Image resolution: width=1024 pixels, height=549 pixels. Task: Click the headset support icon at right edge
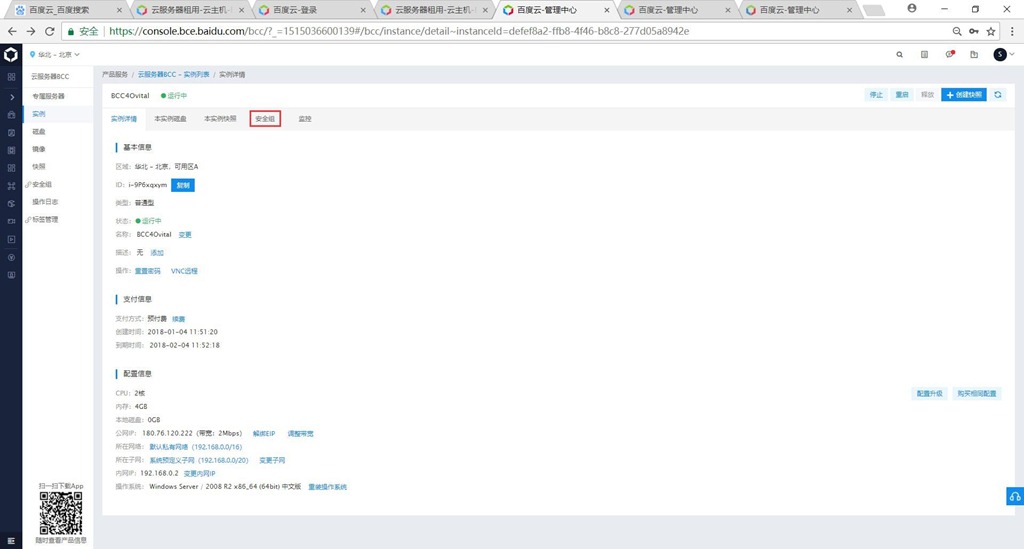[x=1014, y=497]
